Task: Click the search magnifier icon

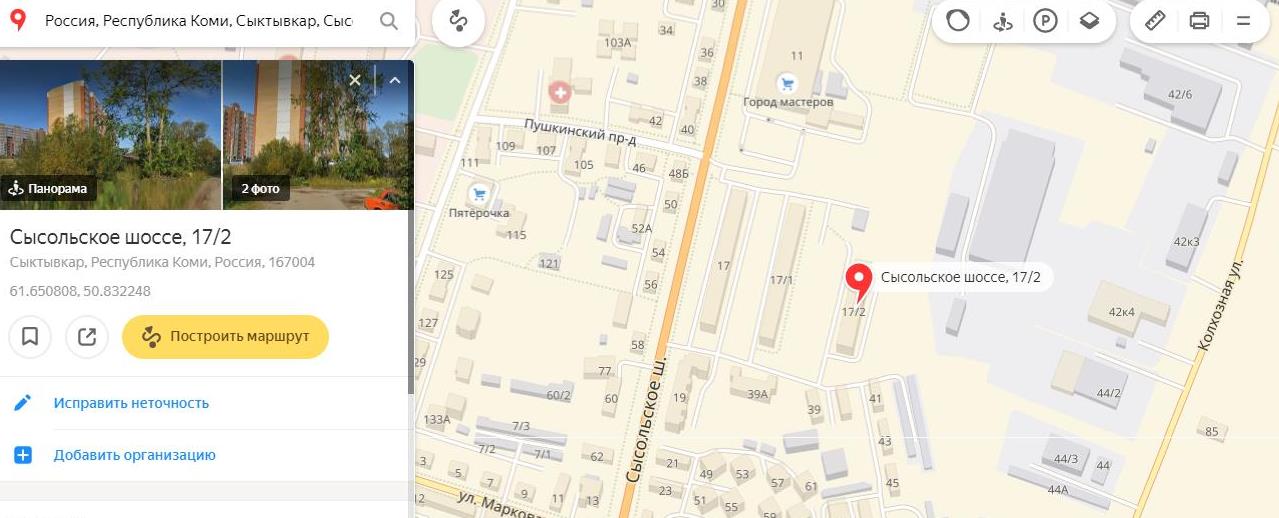Action: (388, 21)
